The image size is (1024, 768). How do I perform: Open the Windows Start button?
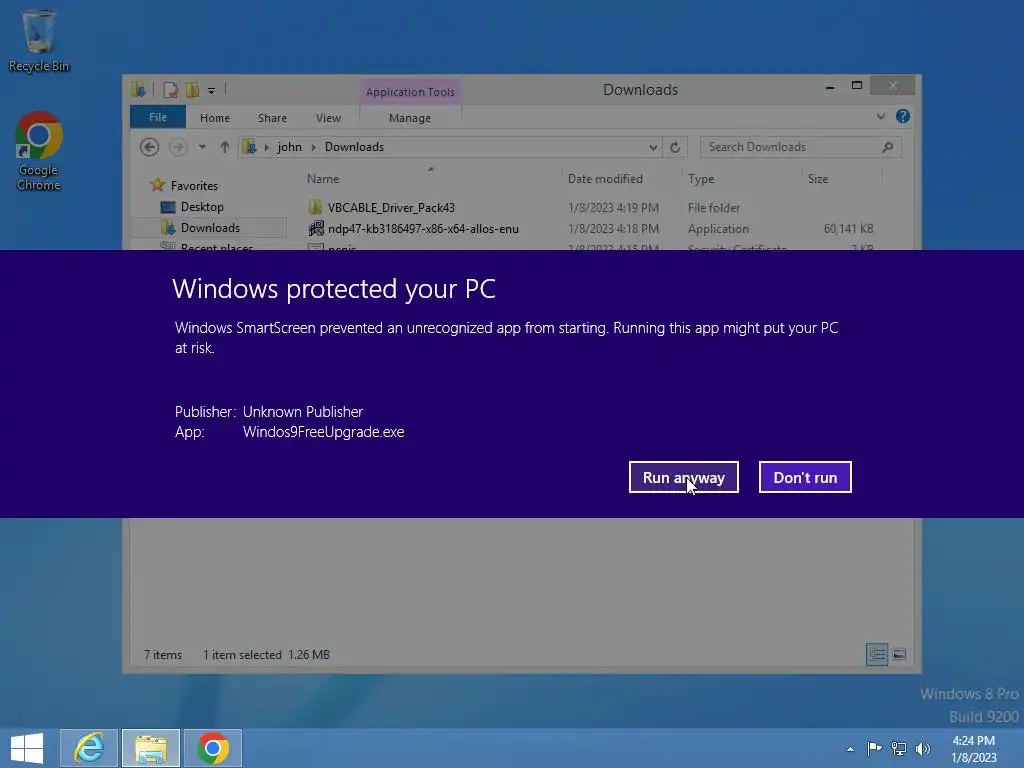coord(27,748)
